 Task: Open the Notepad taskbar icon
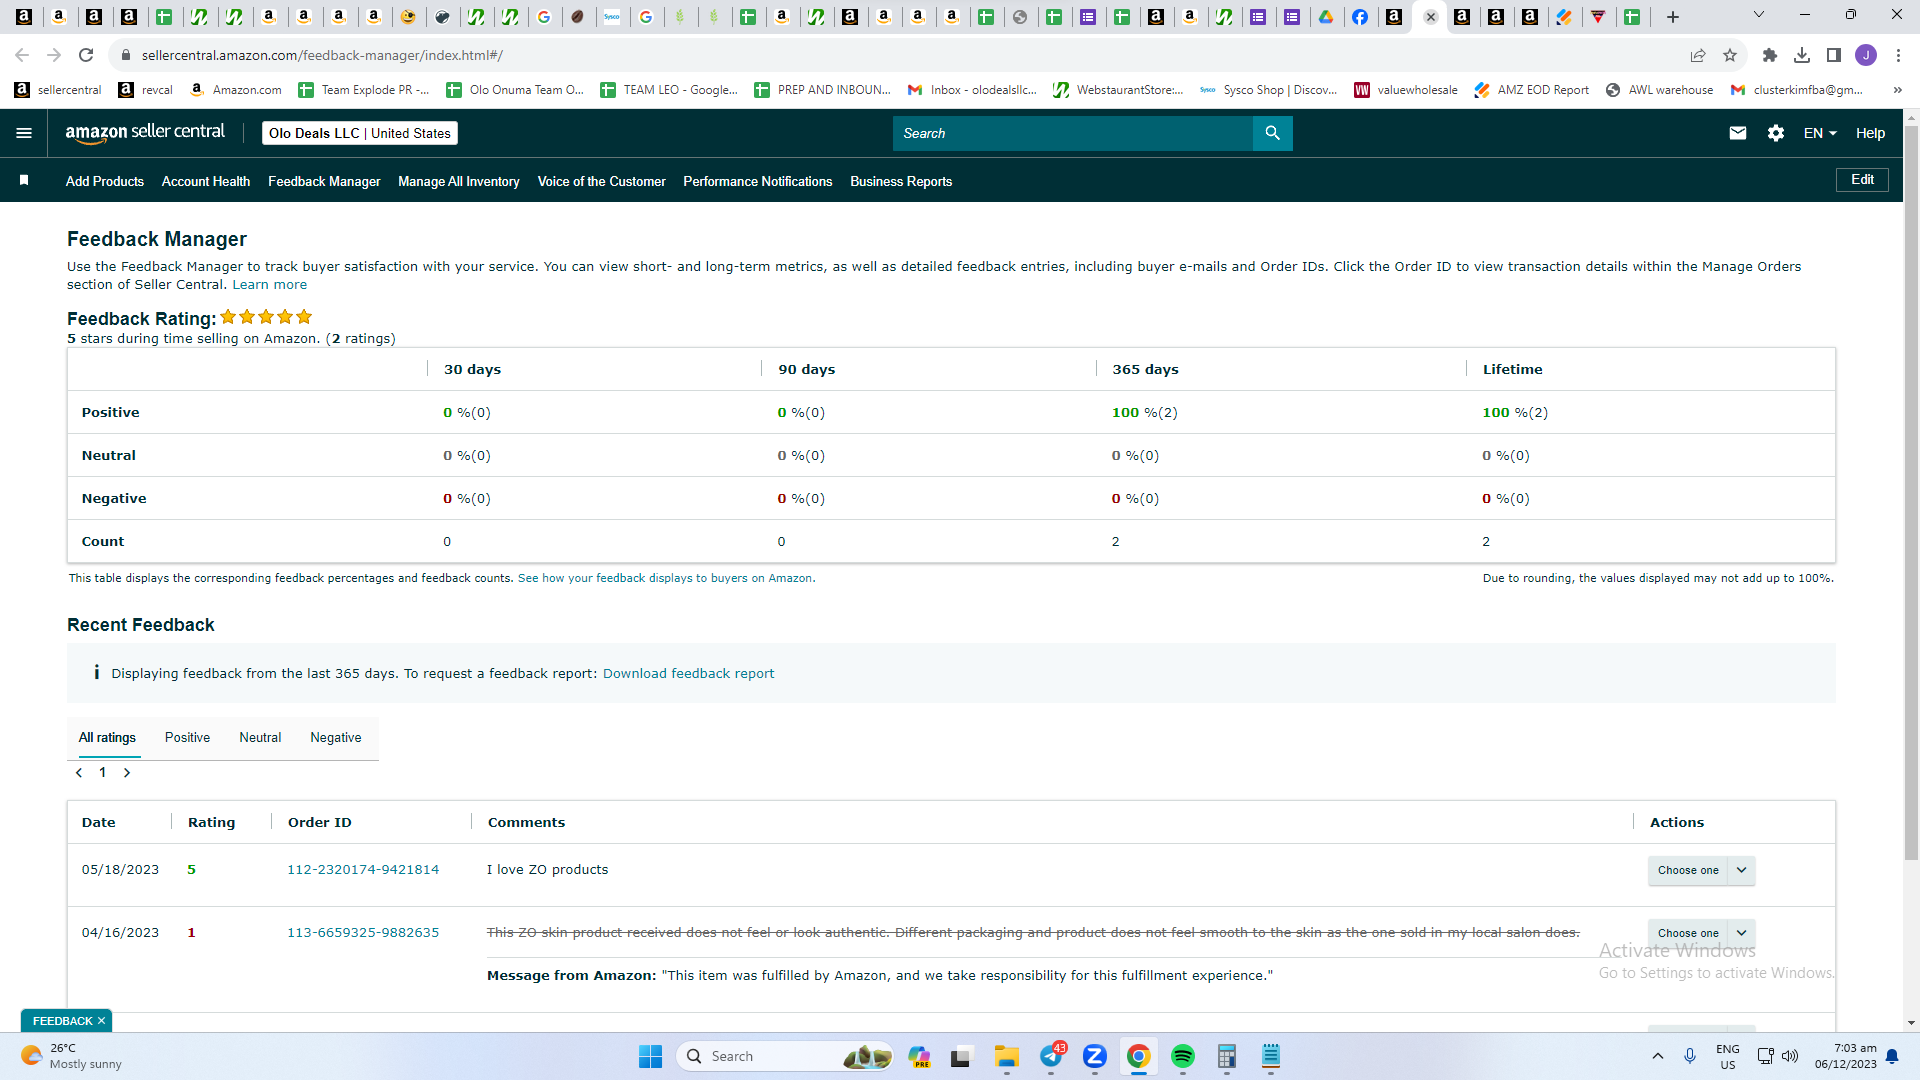(1271, 1056)
